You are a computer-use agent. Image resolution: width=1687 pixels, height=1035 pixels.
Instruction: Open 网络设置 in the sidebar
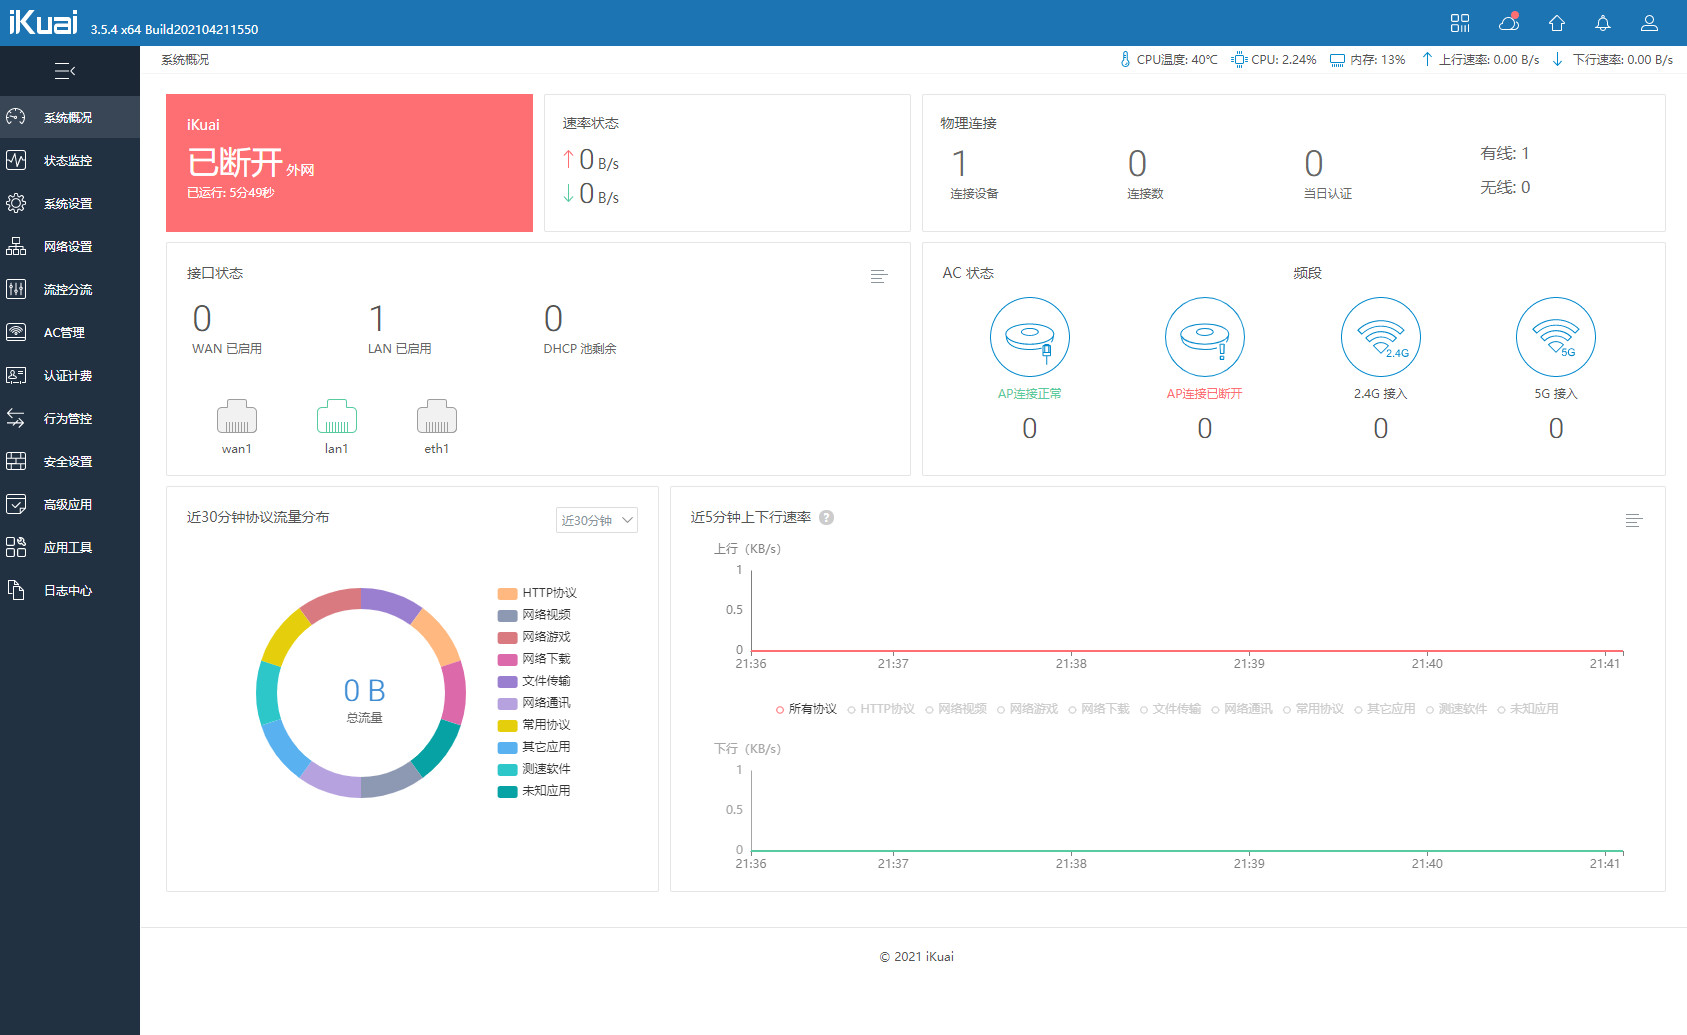tap(70, 246)
